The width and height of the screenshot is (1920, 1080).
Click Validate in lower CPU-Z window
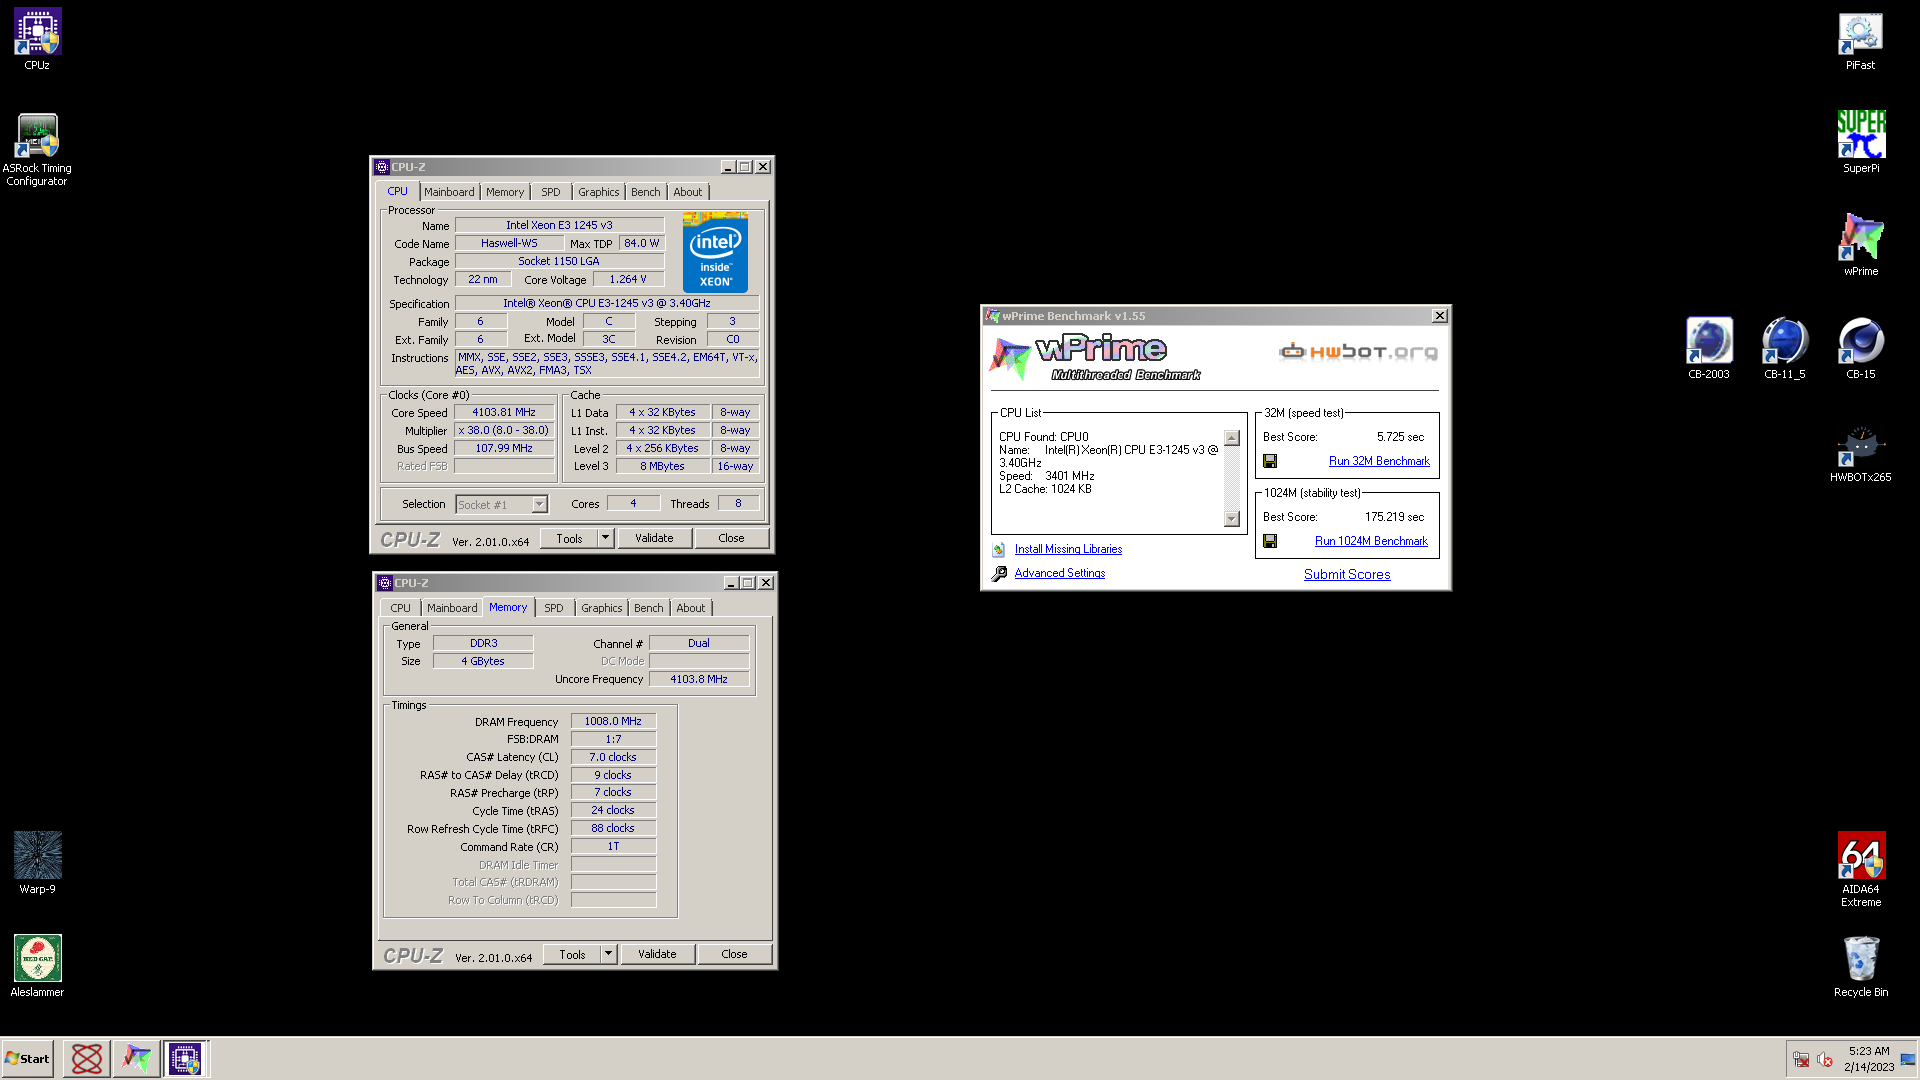coord(657,954)
